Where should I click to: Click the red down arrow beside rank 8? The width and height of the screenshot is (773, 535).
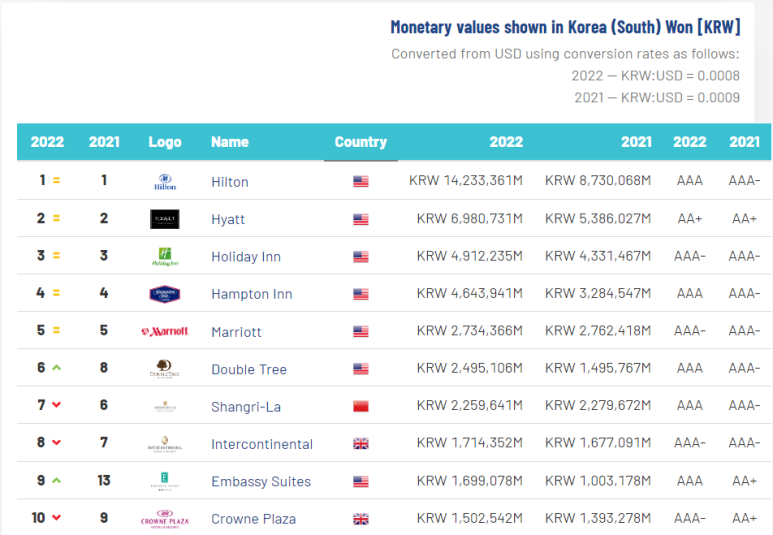[57, 442]
